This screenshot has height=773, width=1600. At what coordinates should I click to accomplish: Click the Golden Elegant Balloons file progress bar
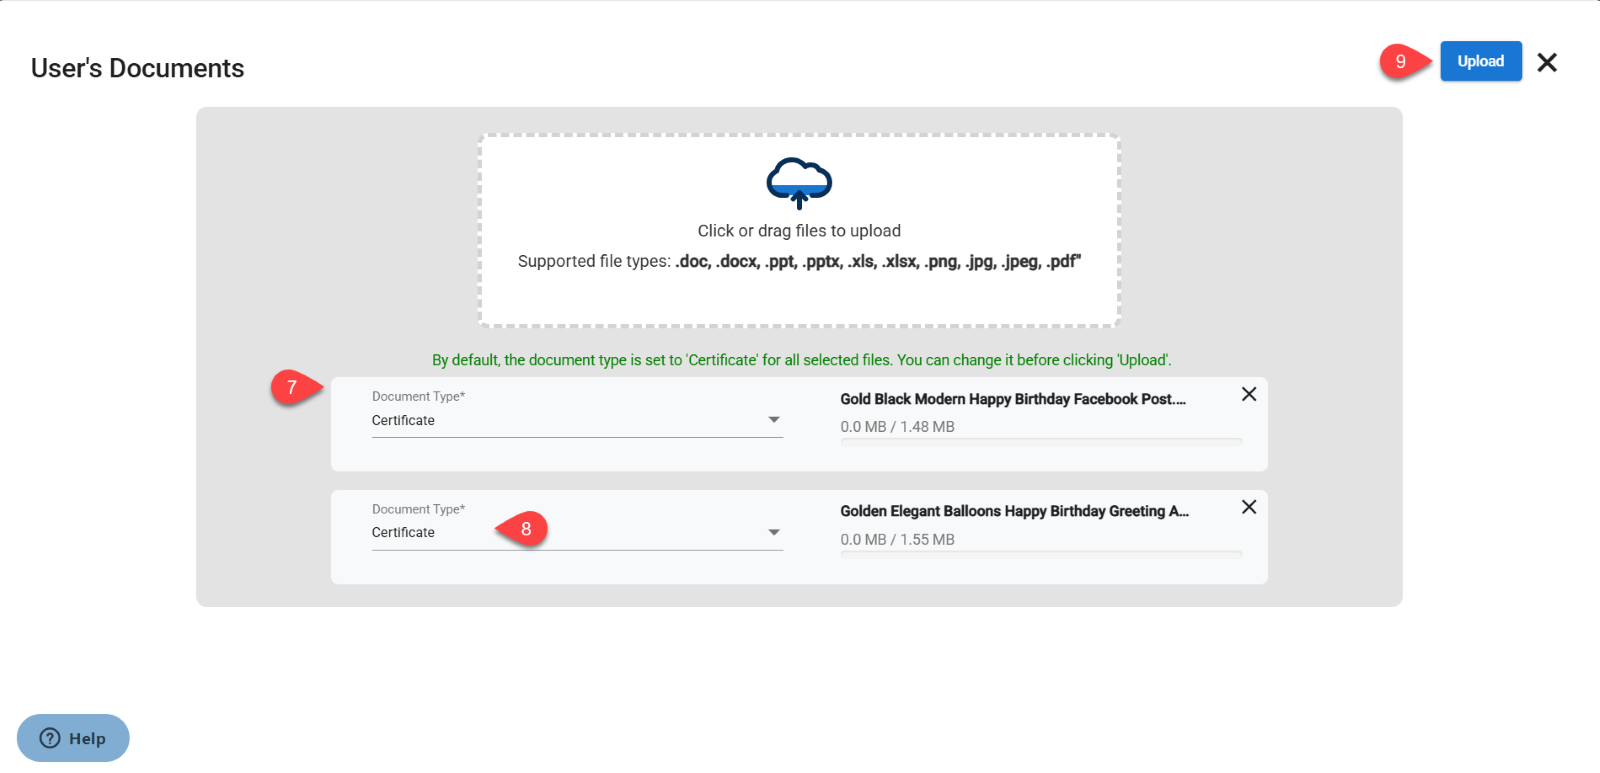[1041, 554]
